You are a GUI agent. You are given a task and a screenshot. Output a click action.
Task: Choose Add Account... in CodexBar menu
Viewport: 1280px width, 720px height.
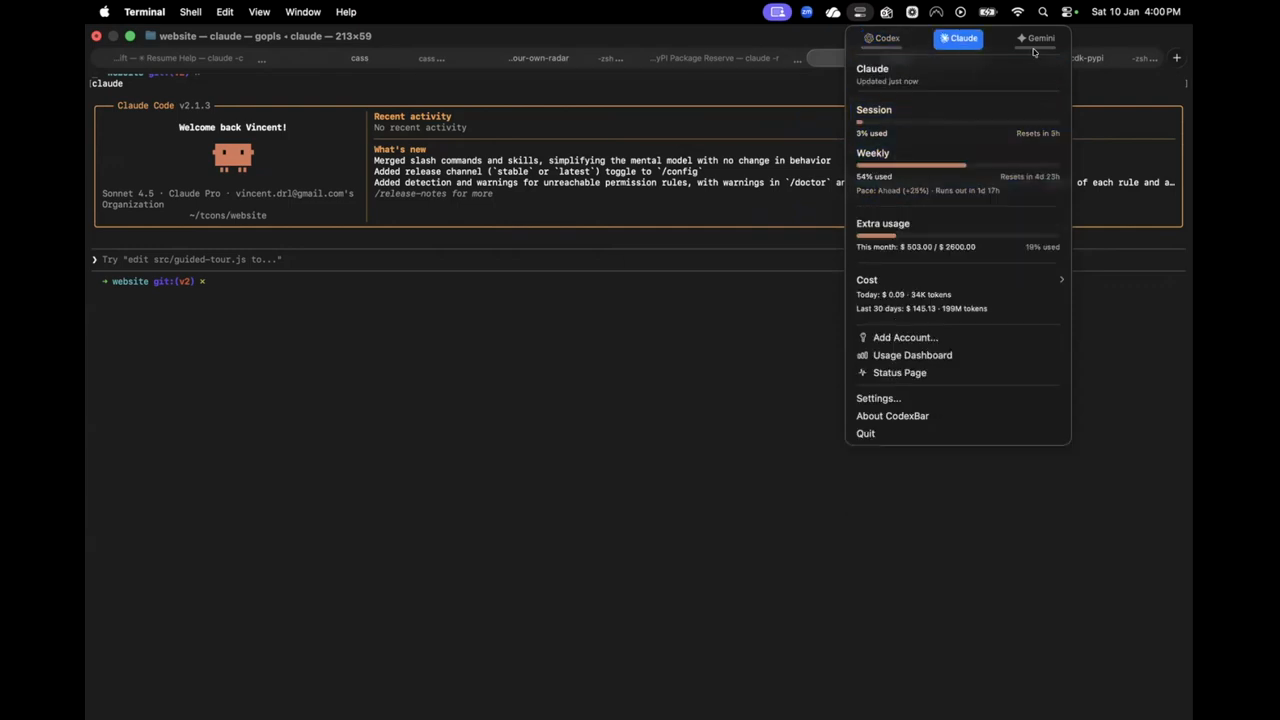[x=905, y=338]
